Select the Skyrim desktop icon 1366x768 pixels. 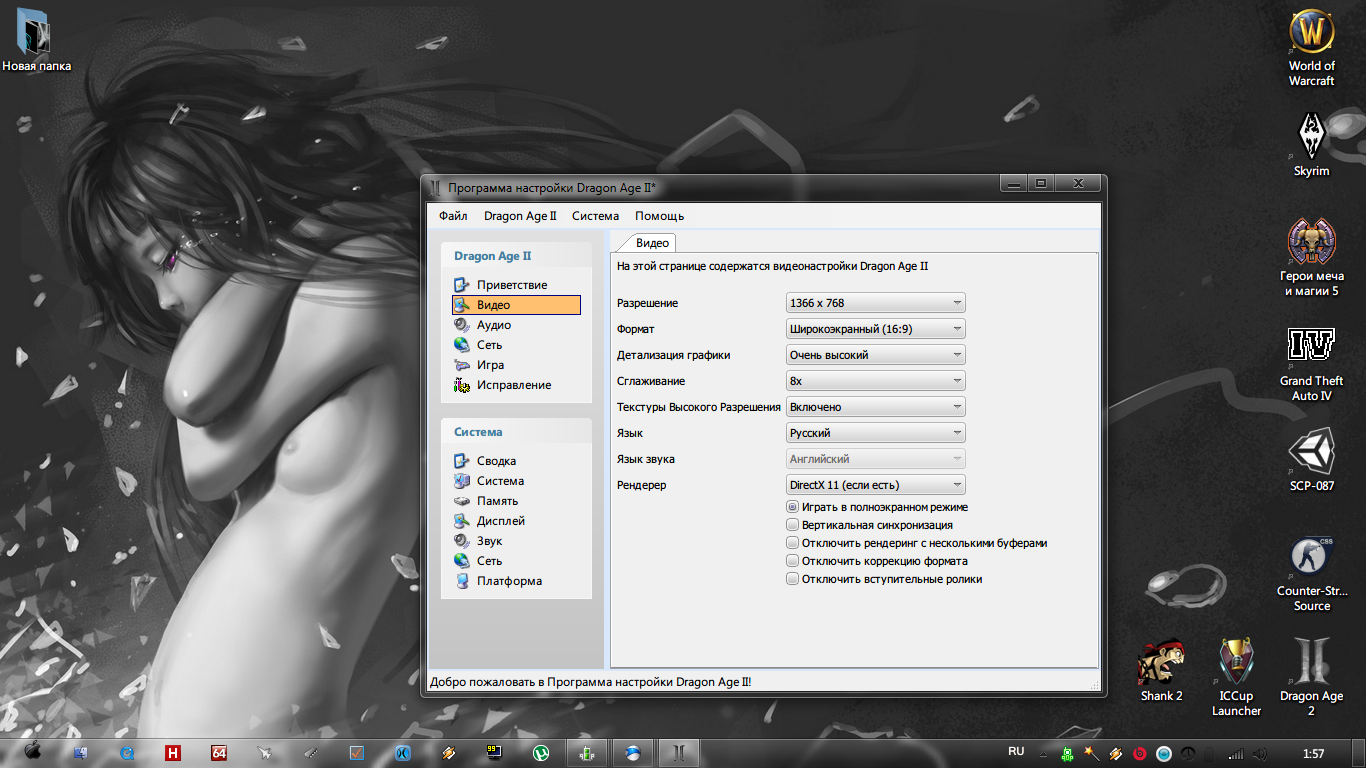point(1311,145)
